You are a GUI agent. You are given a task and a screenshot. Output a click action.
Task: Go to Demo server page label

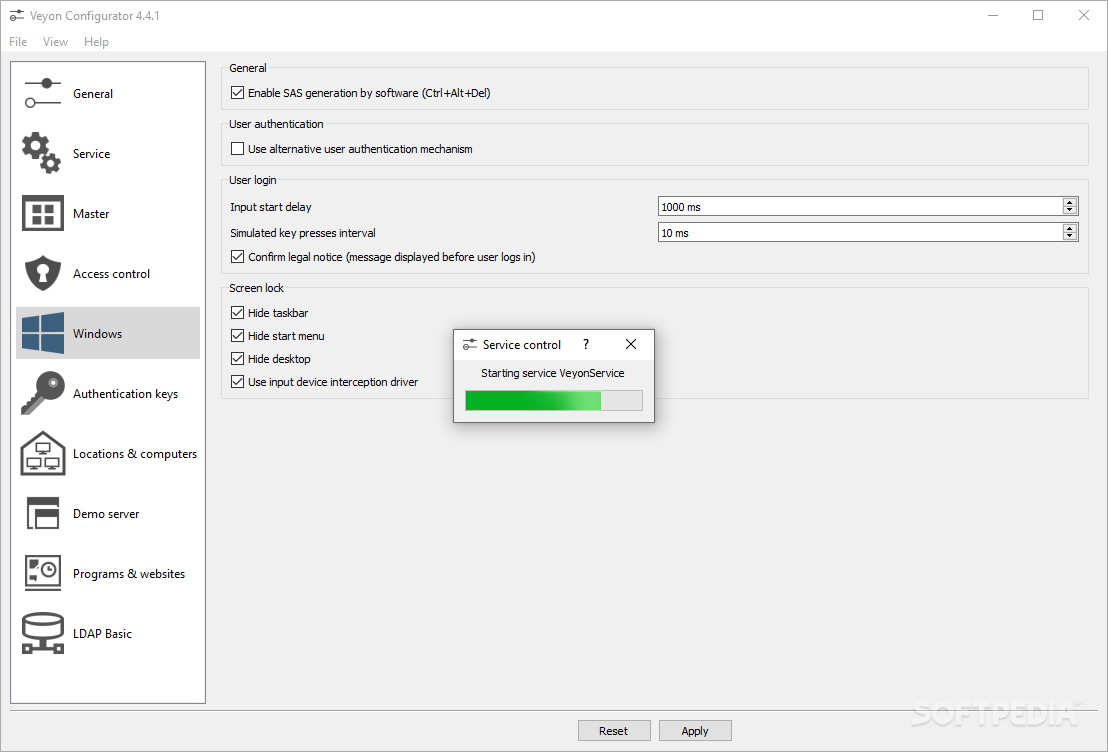[x=106, y=514]
